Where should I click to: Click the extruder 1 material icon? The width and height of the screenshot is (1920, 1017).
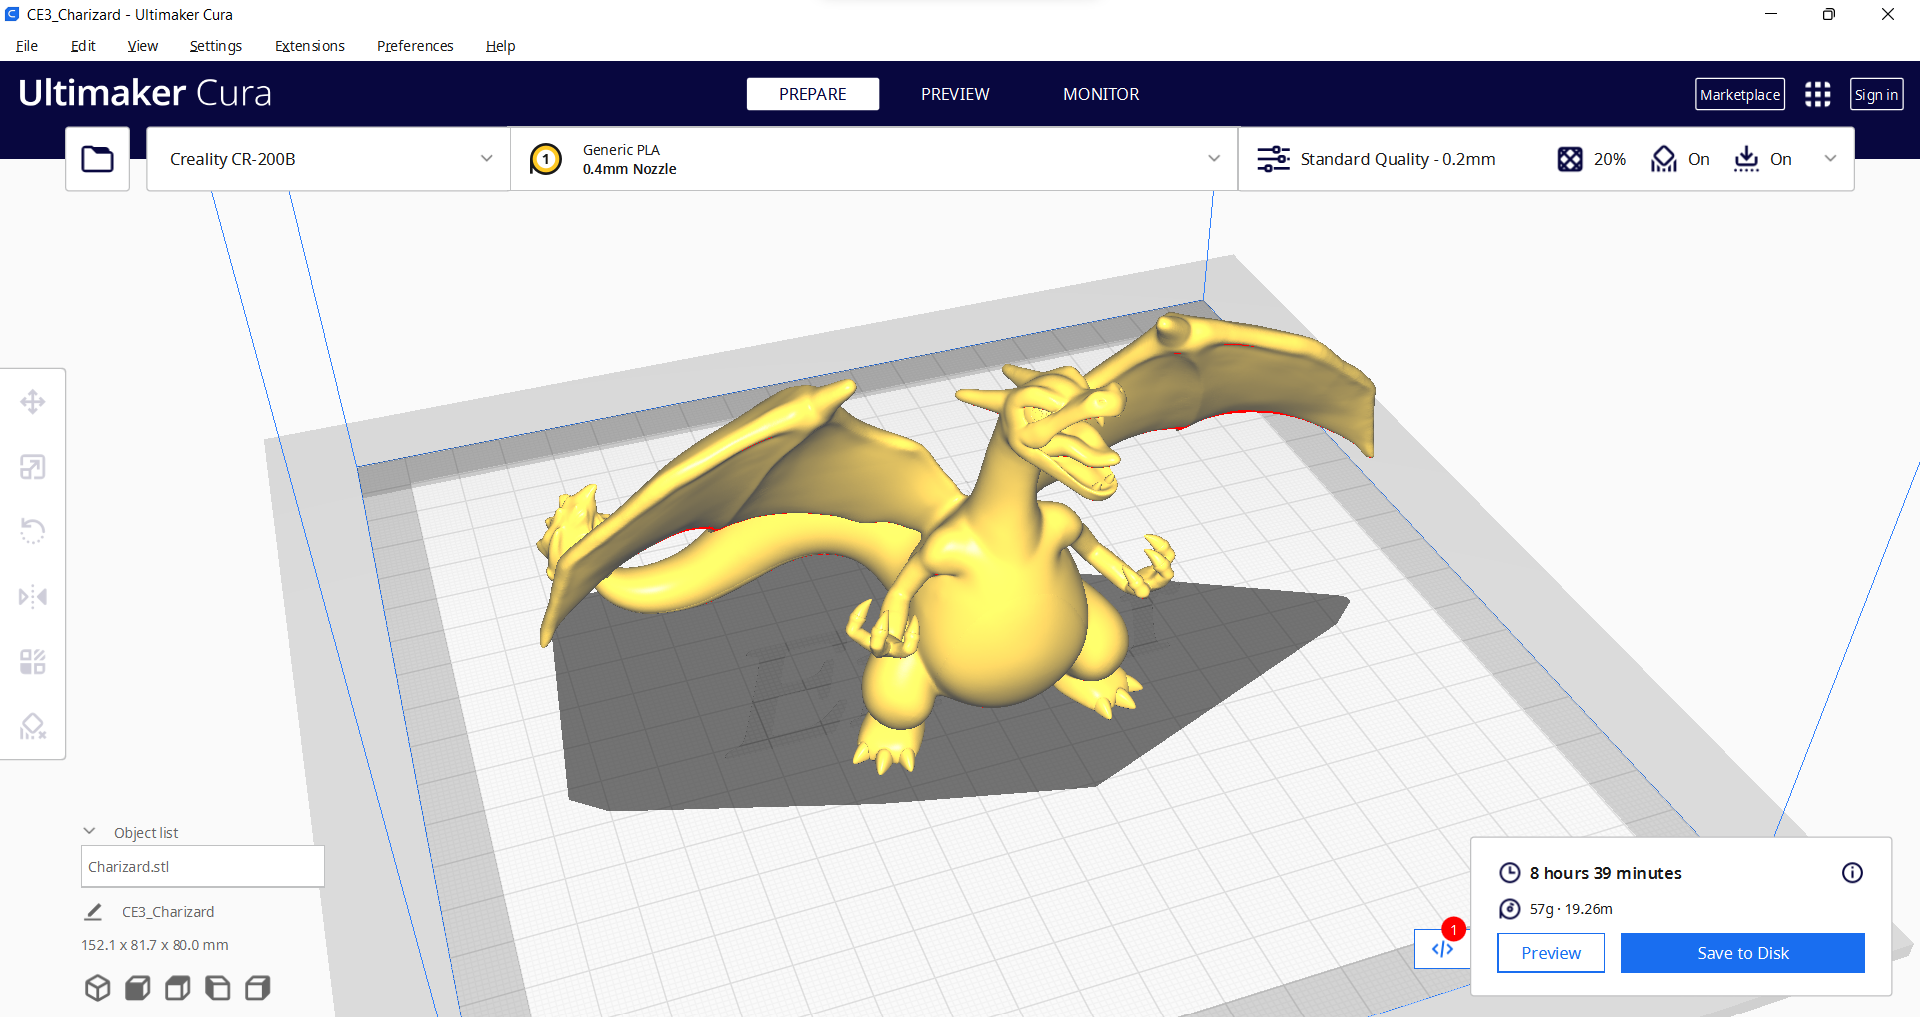546,159
